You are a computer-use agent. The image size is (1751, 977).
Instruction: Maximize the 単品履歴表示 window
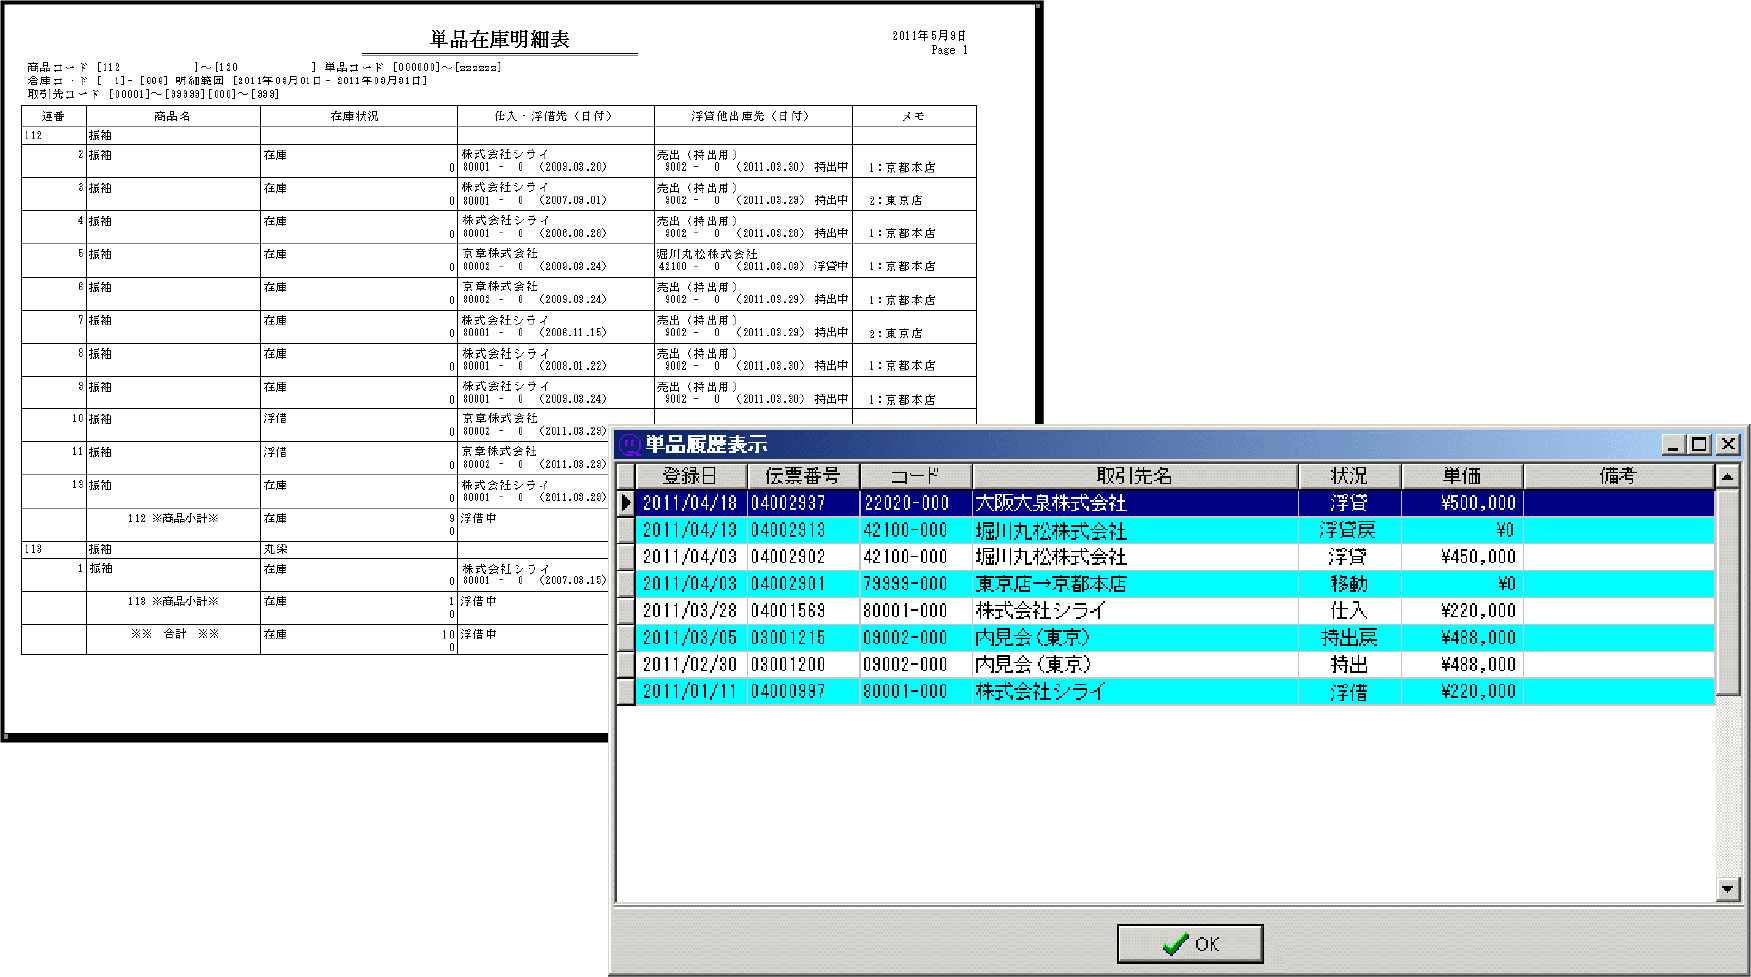(1699, 444)
